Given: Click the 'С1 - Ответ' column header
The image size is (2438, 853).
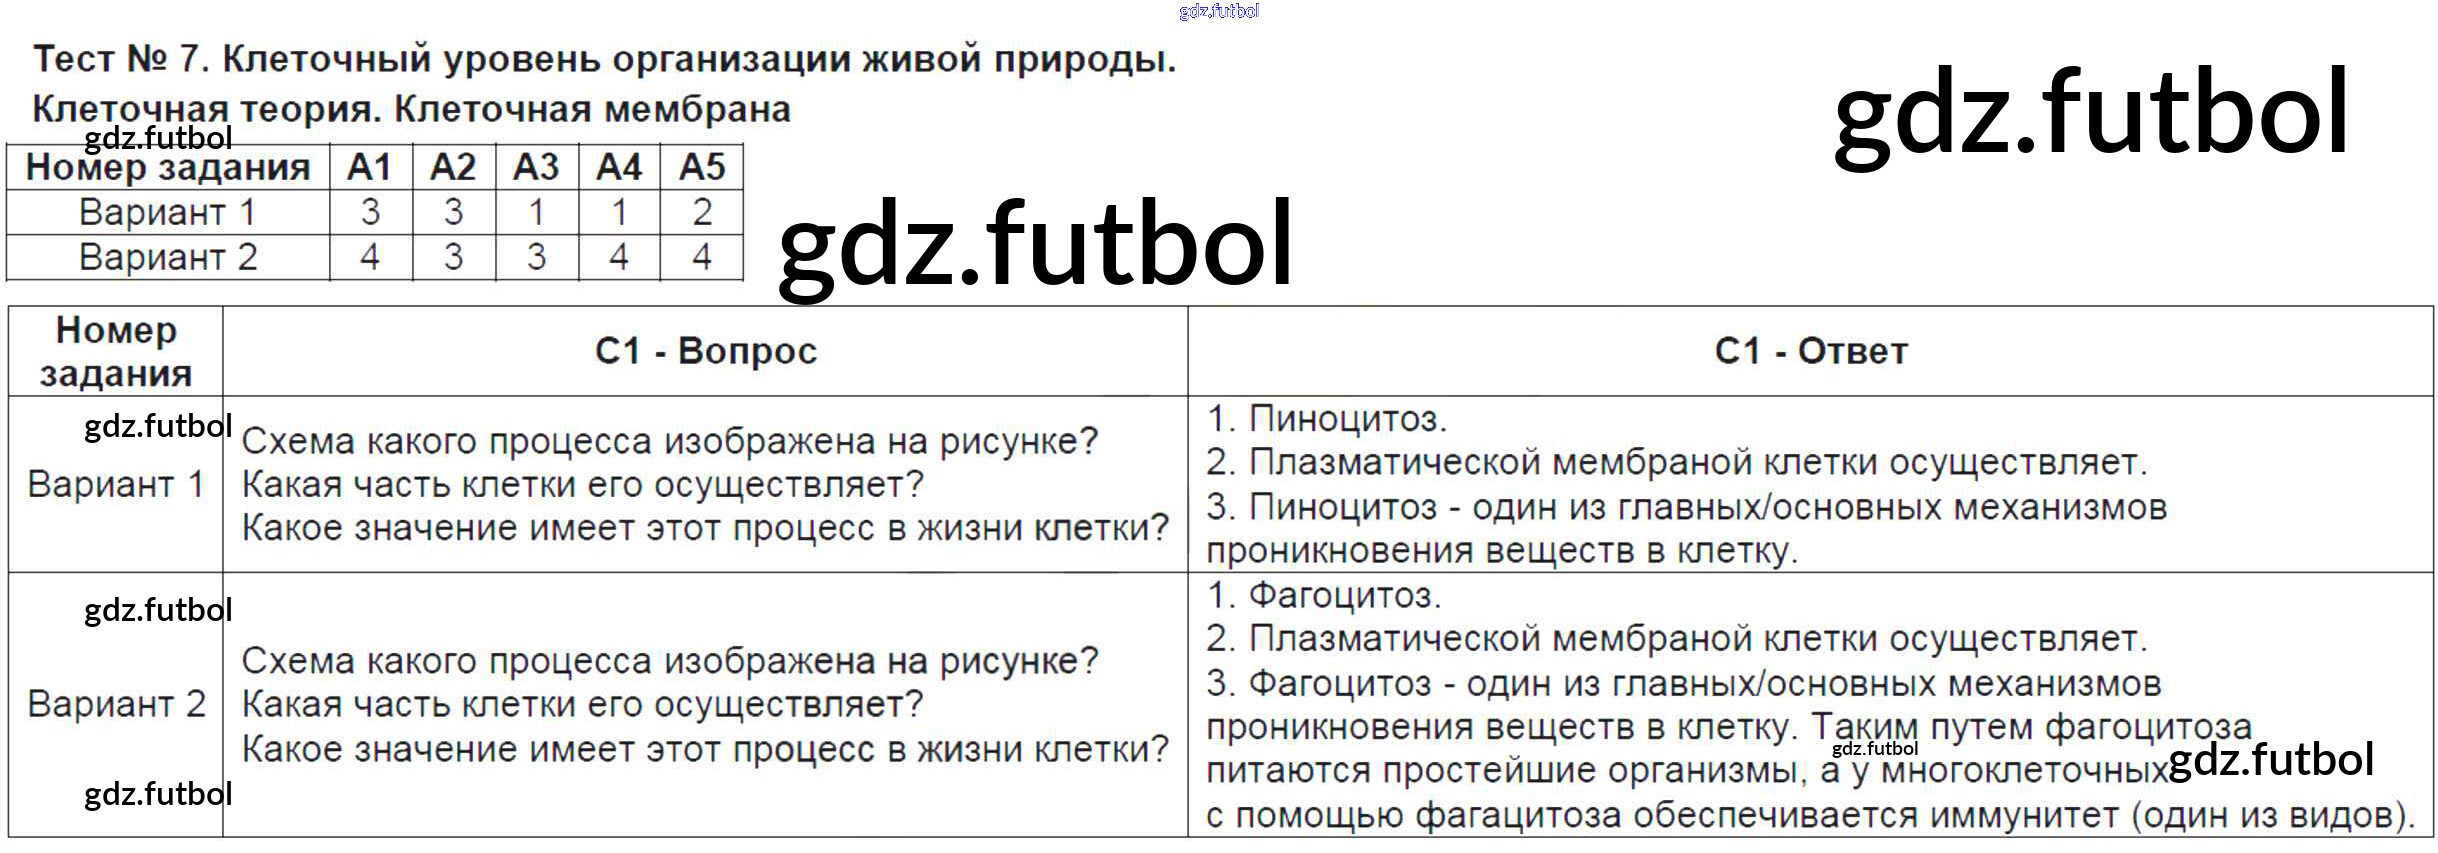Looking at the screenshot, I should pos(1810,351).
